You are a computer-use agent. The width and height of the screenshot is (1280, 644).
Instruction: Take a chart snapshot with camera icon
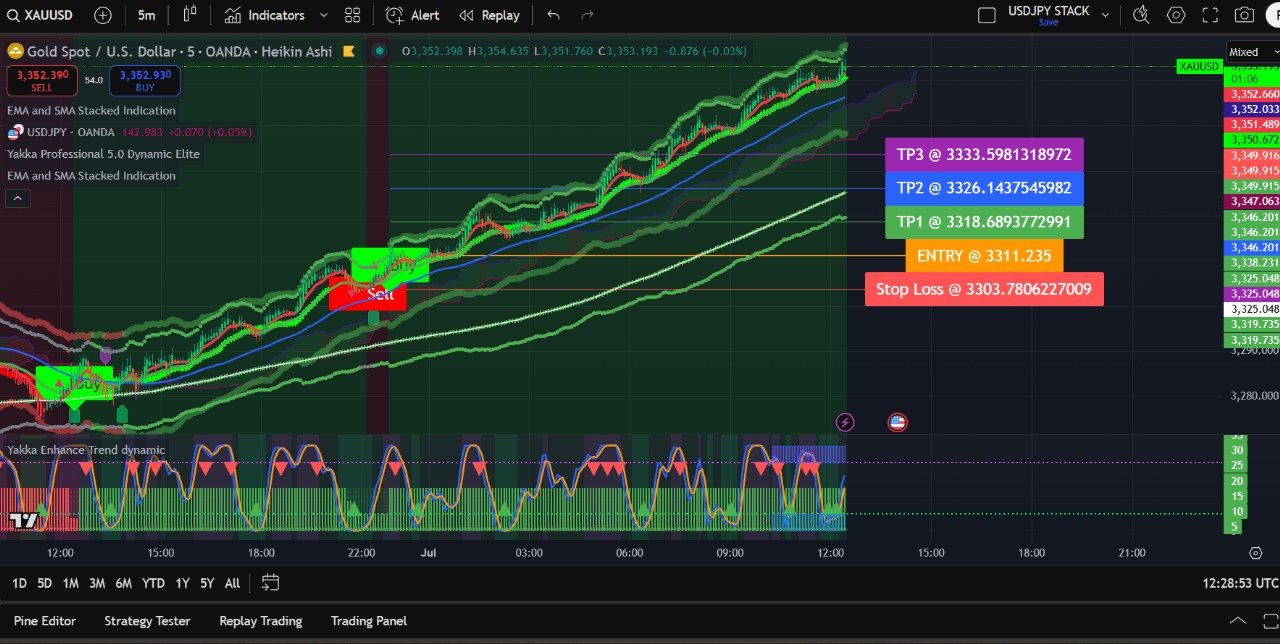click(x=1244, y=15)
